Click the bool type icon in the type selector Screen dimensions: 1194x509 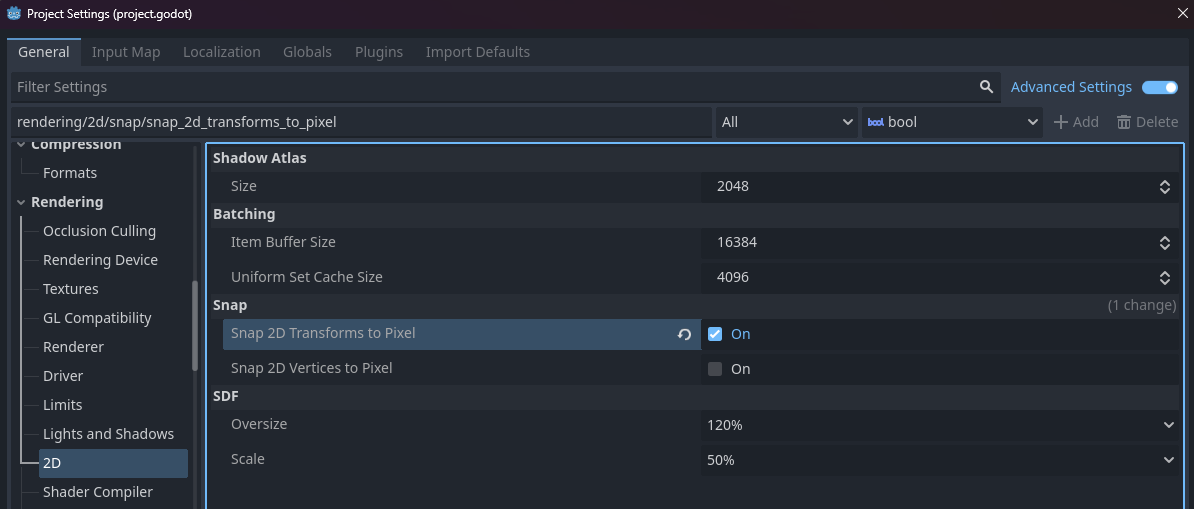pos(875,122)
